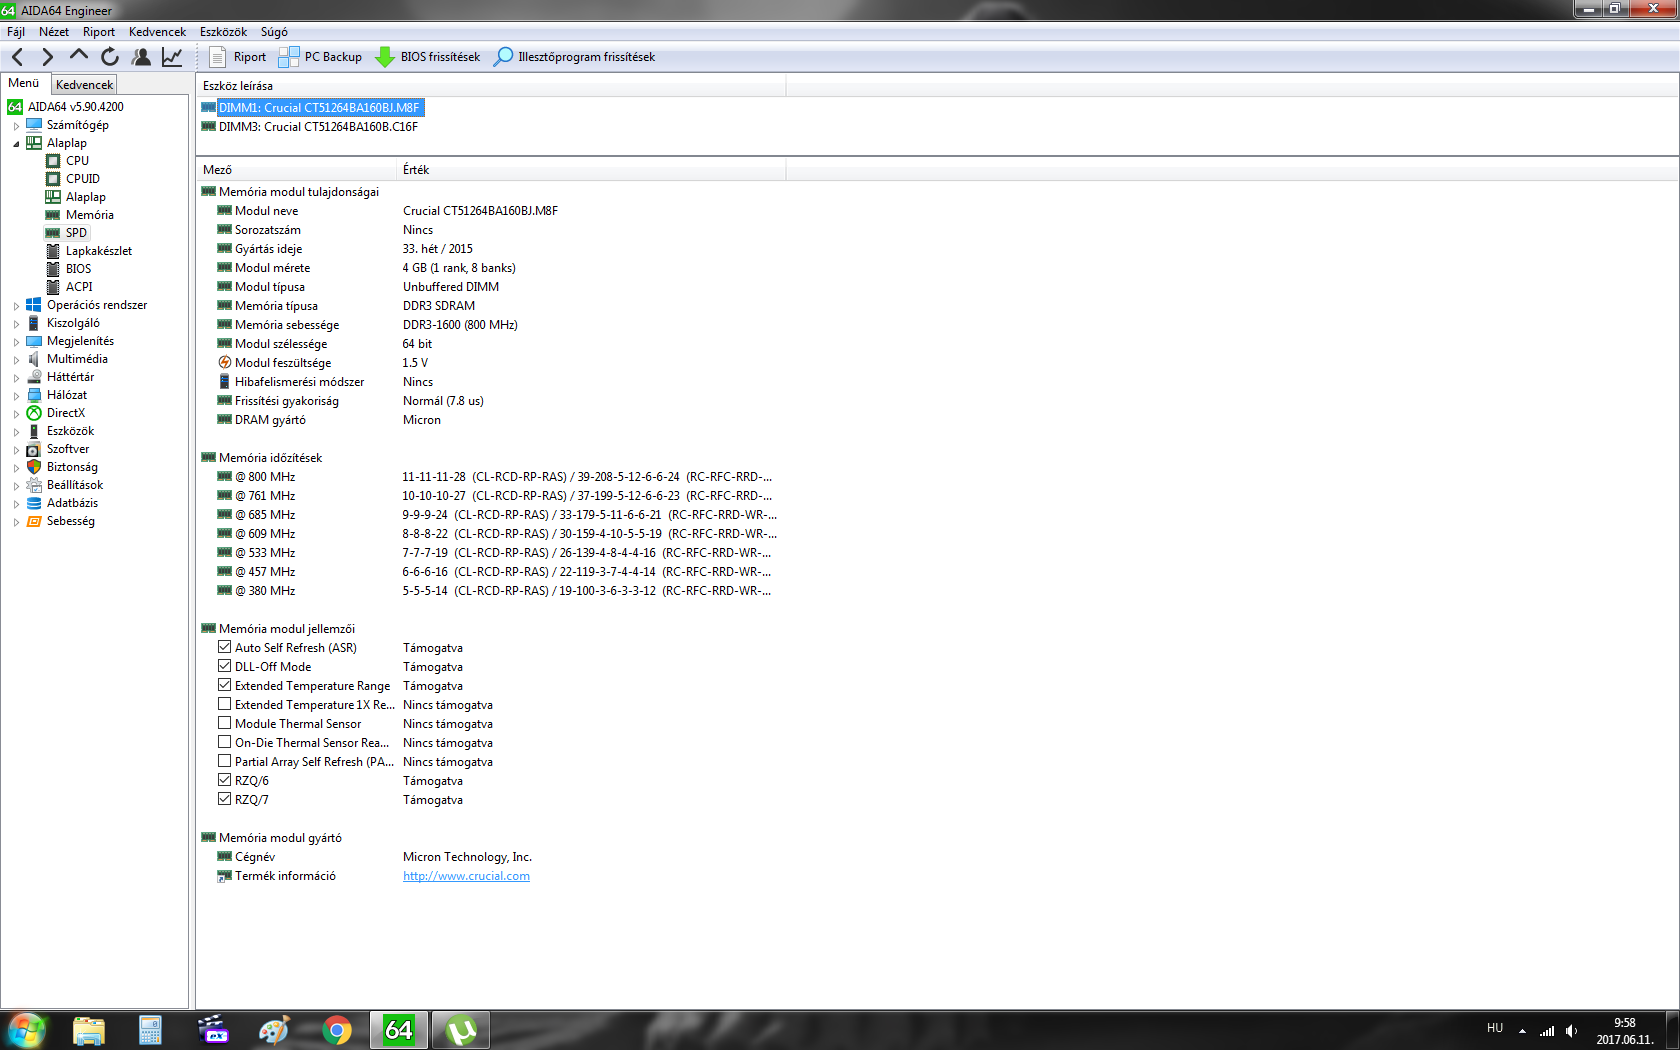Click the Érték column header
Screen dimensions: 1680x1050
[591, 170]
